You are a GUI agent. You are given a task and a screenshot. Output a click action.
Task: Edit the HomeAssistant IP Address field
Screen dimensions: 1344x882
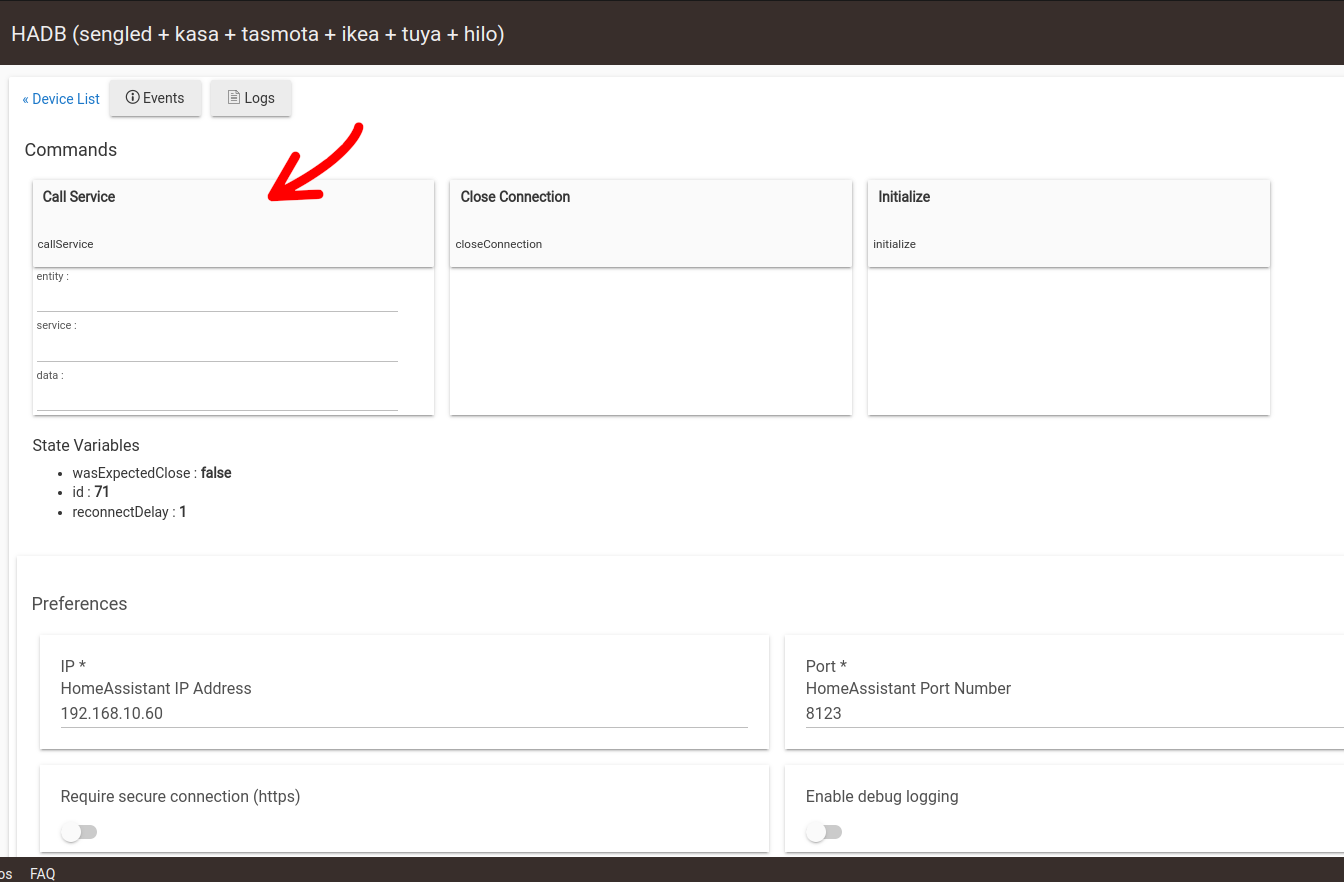404,714
